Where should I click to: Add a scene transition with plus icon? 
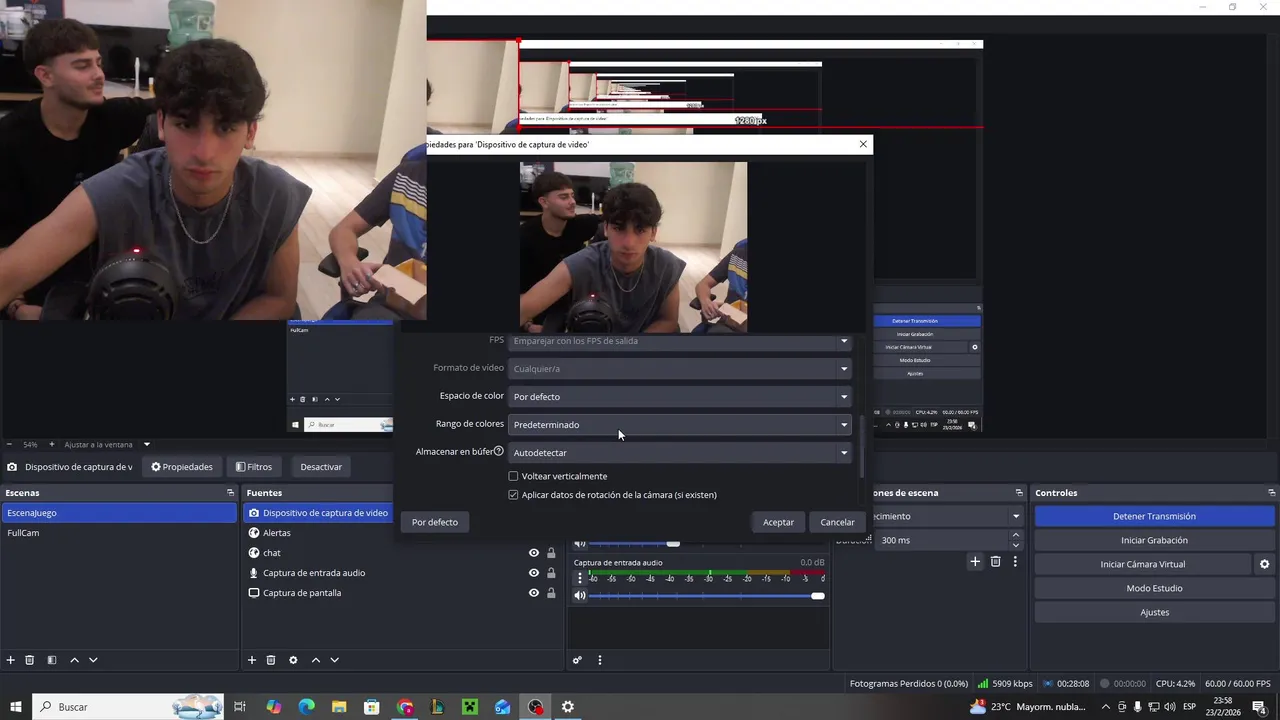[975, 562]
